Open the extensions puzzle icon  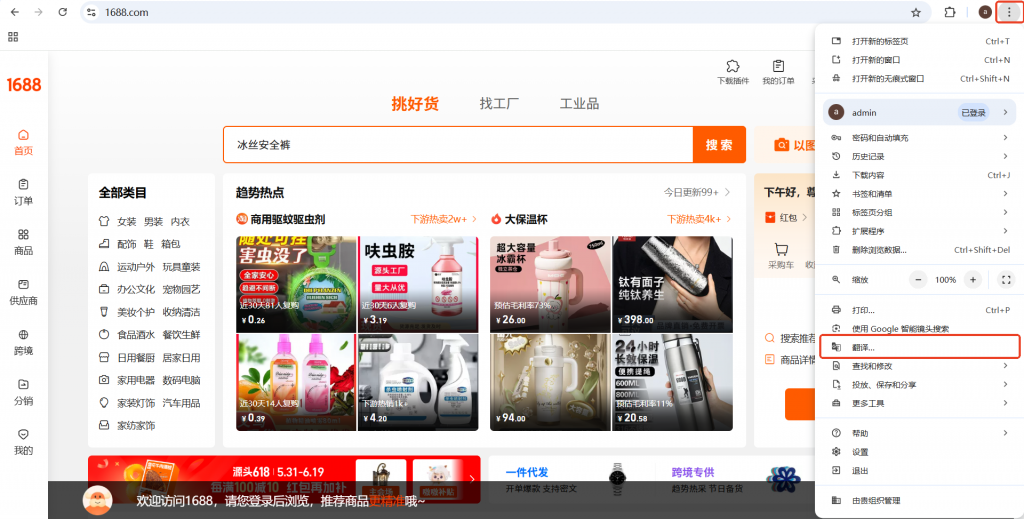950,12
